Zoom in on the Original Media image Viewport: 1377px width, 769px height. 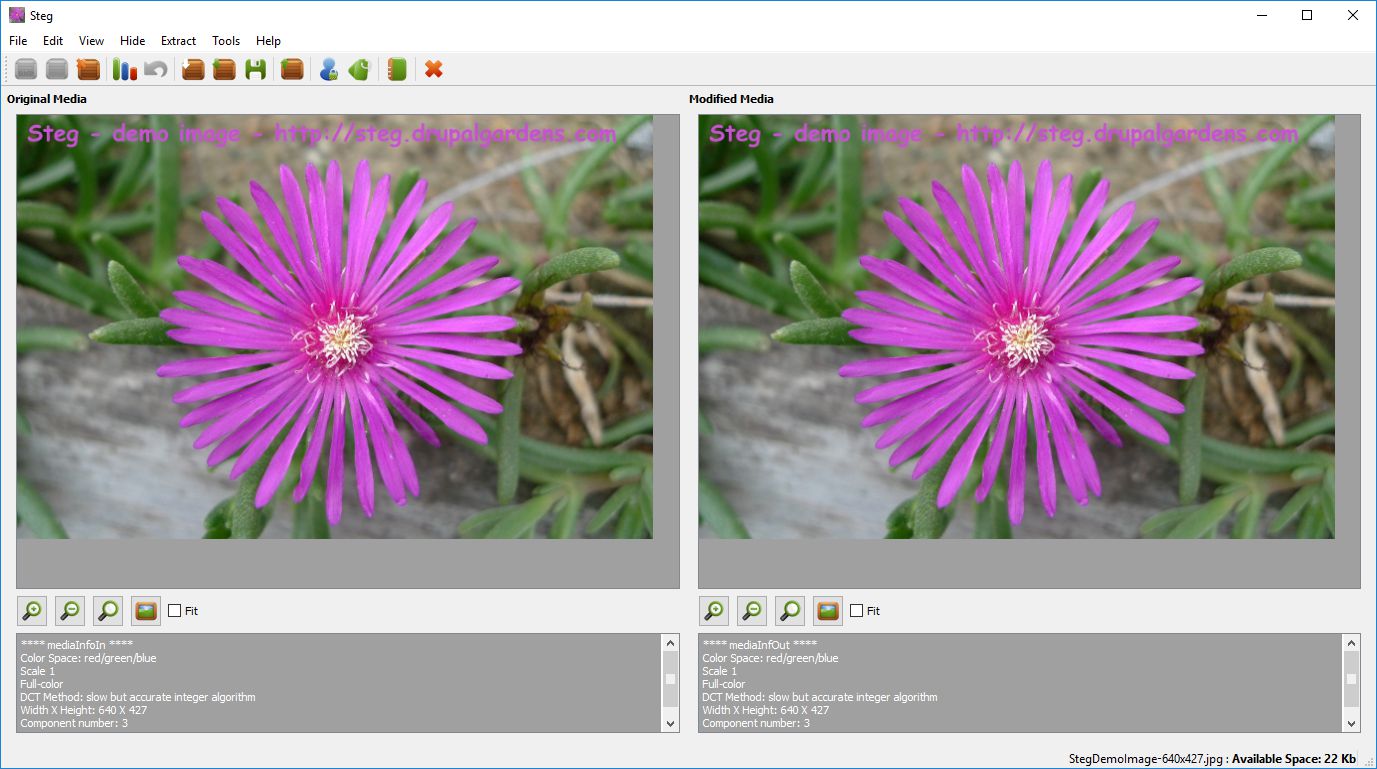click(32, 610)
